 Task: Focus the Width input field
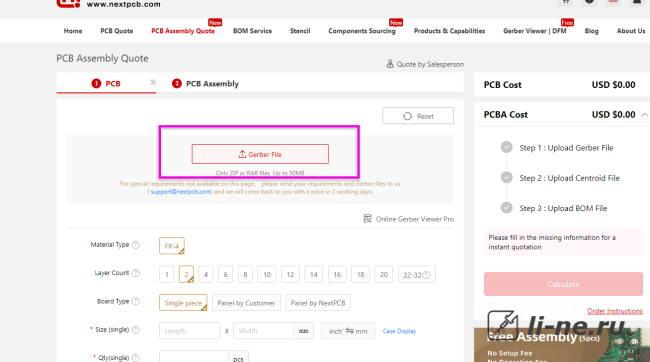[264, 331]
